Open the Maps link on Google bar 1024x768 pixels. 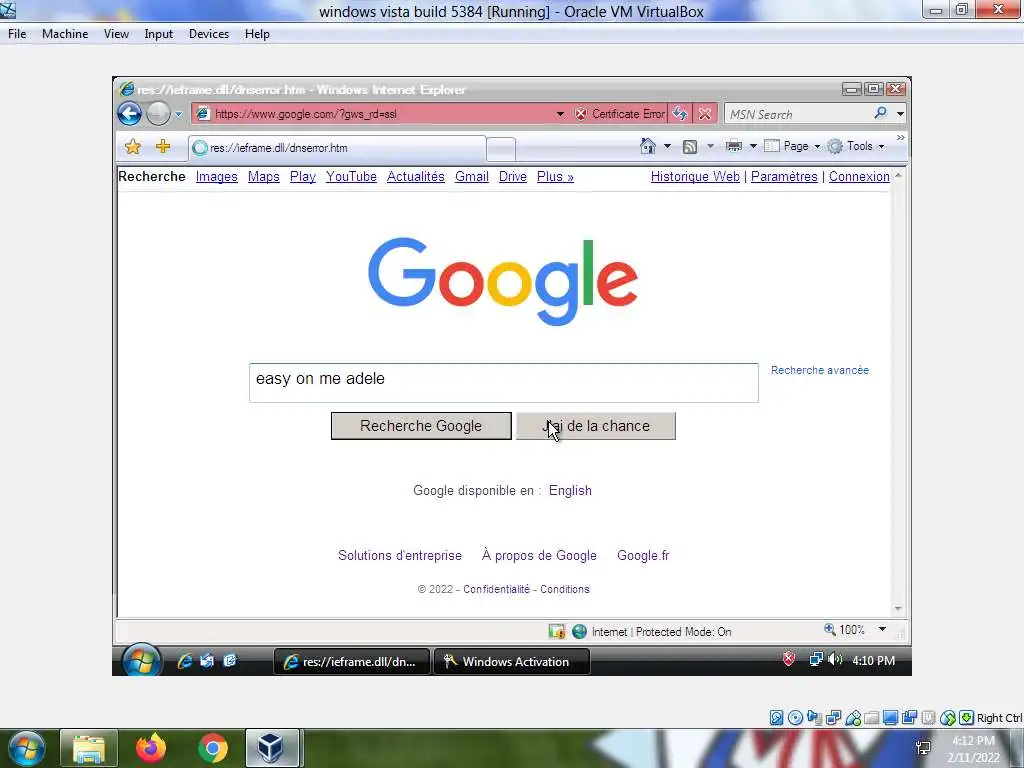pos(263,176)
